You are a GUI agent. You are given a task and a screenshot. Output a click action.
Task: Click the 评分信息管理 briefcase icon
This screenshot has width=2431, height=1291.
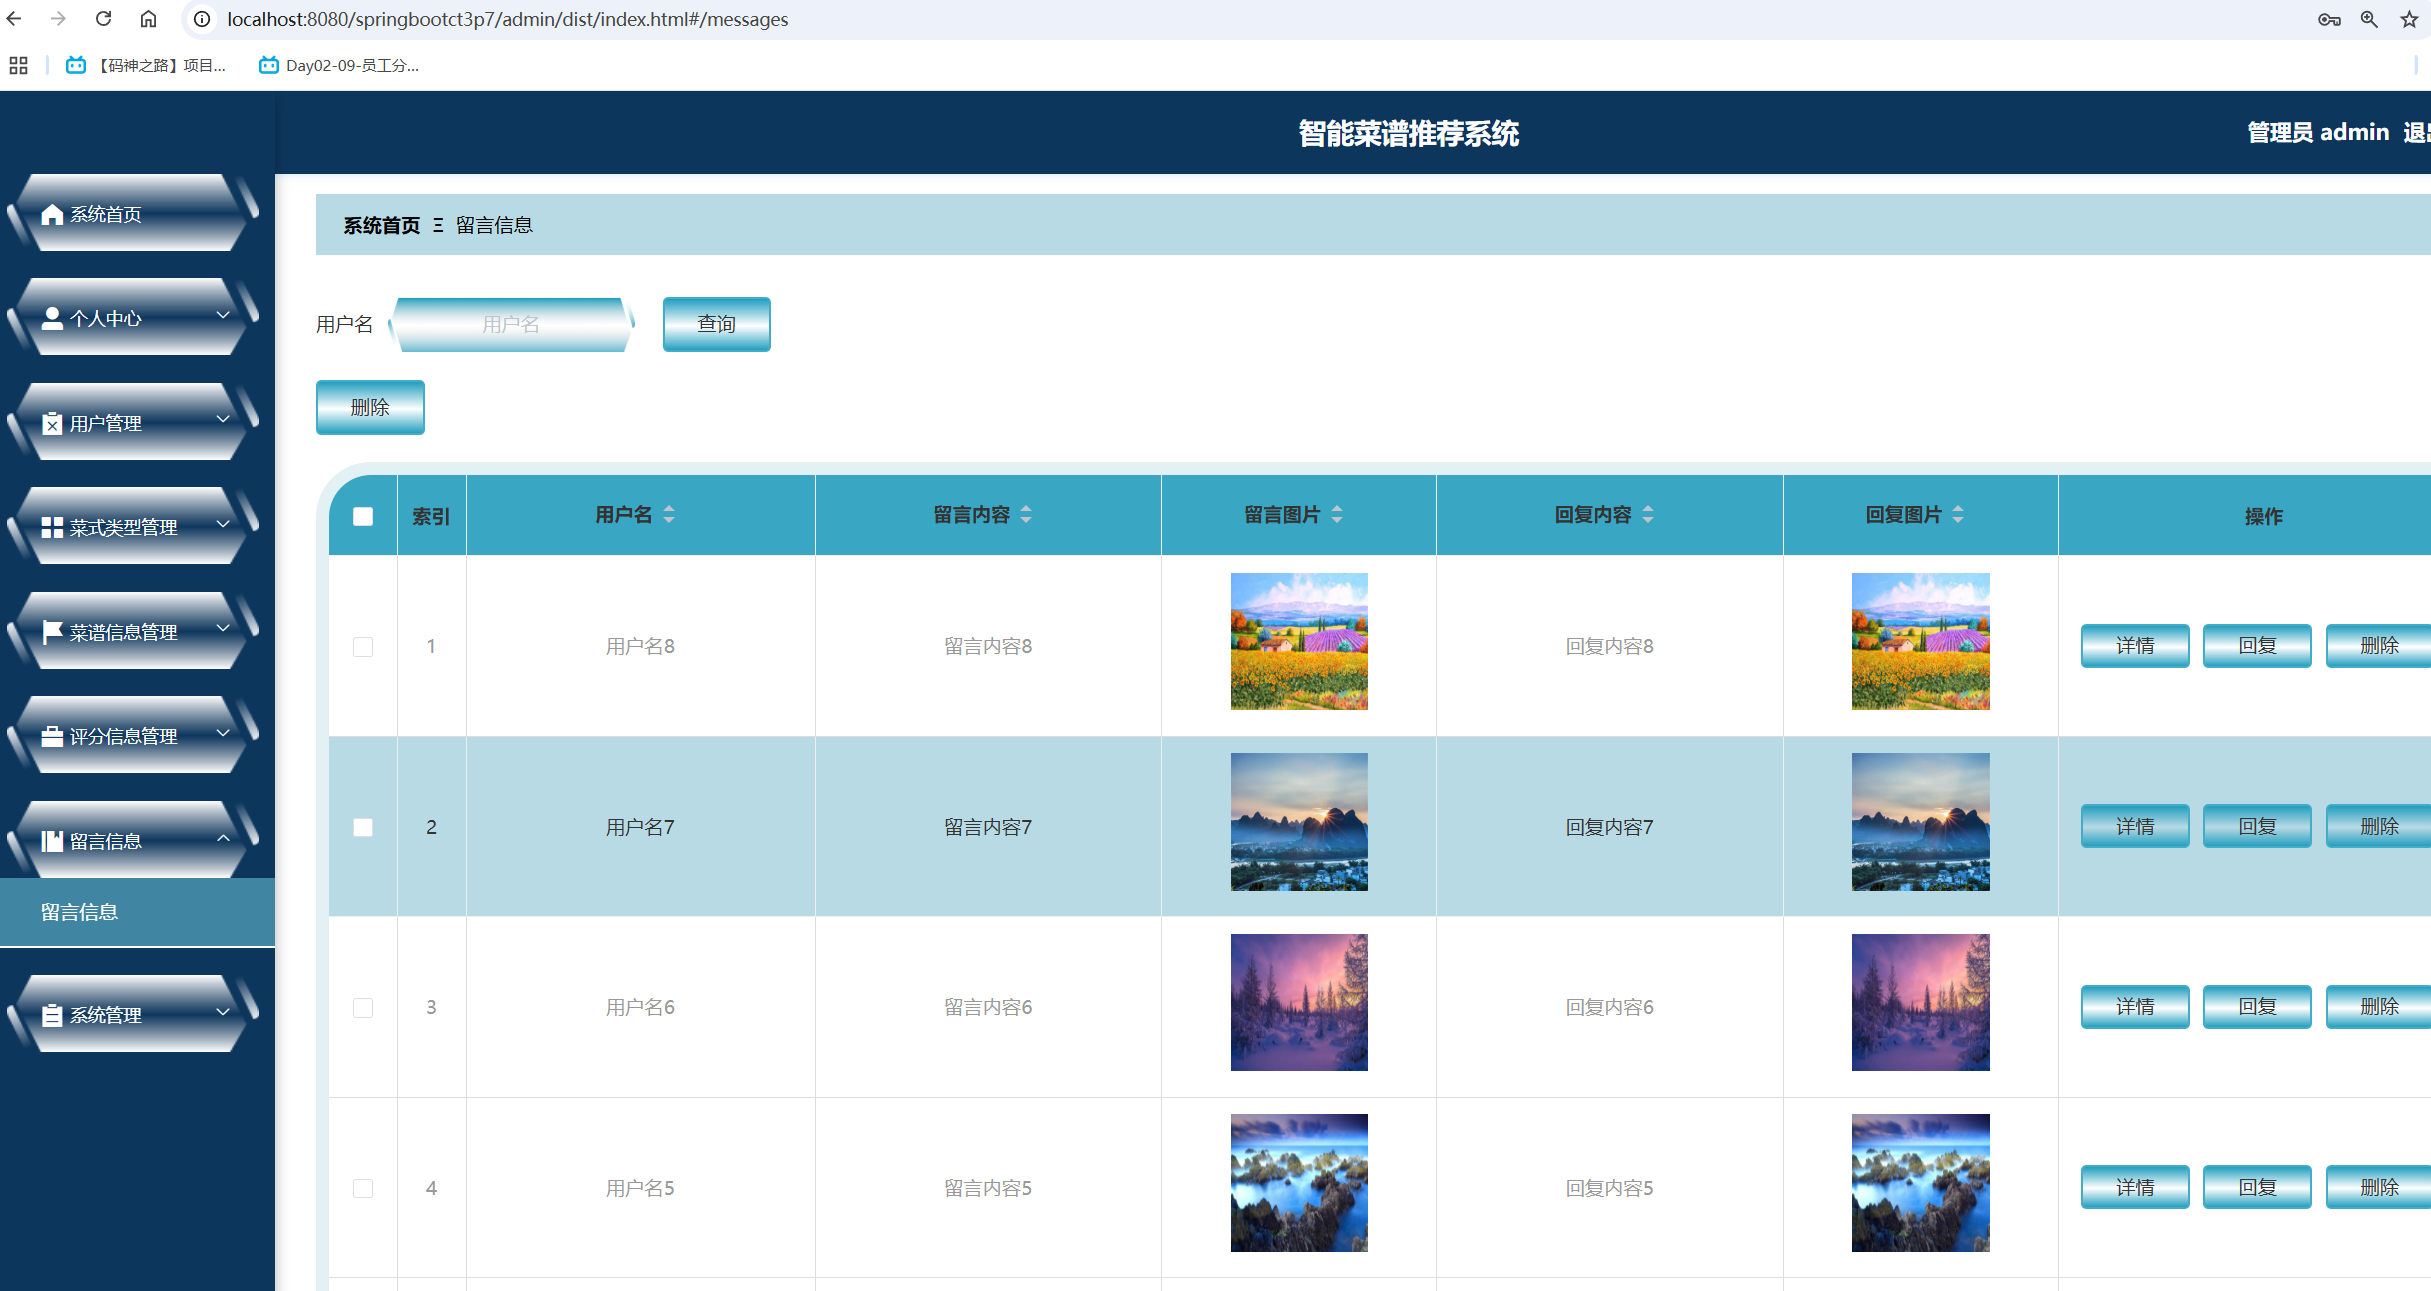[52, 736]
